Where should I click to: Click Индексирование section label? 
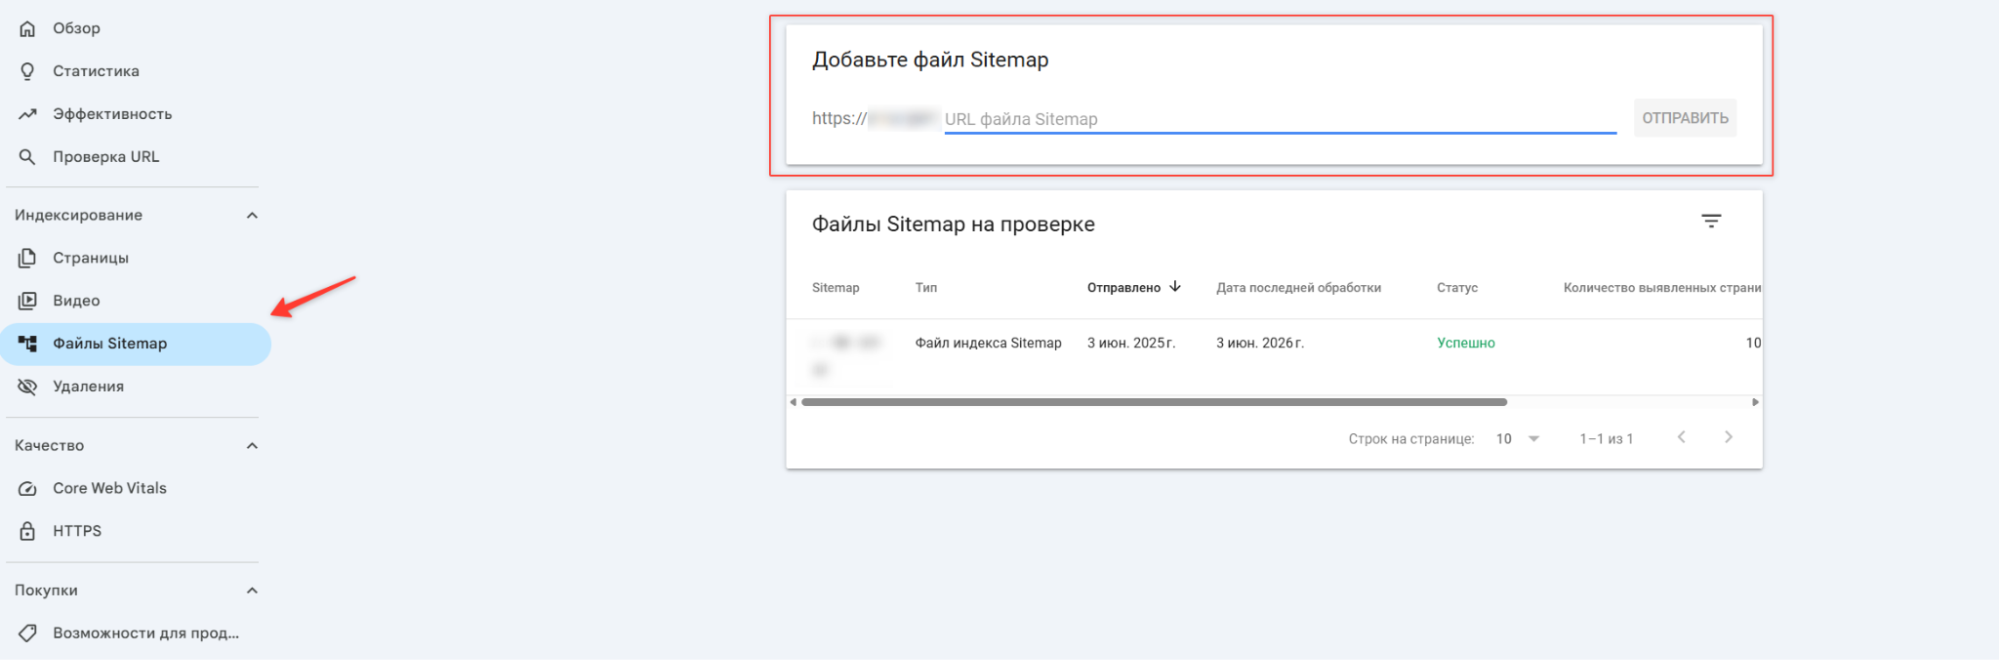(78, 215)
